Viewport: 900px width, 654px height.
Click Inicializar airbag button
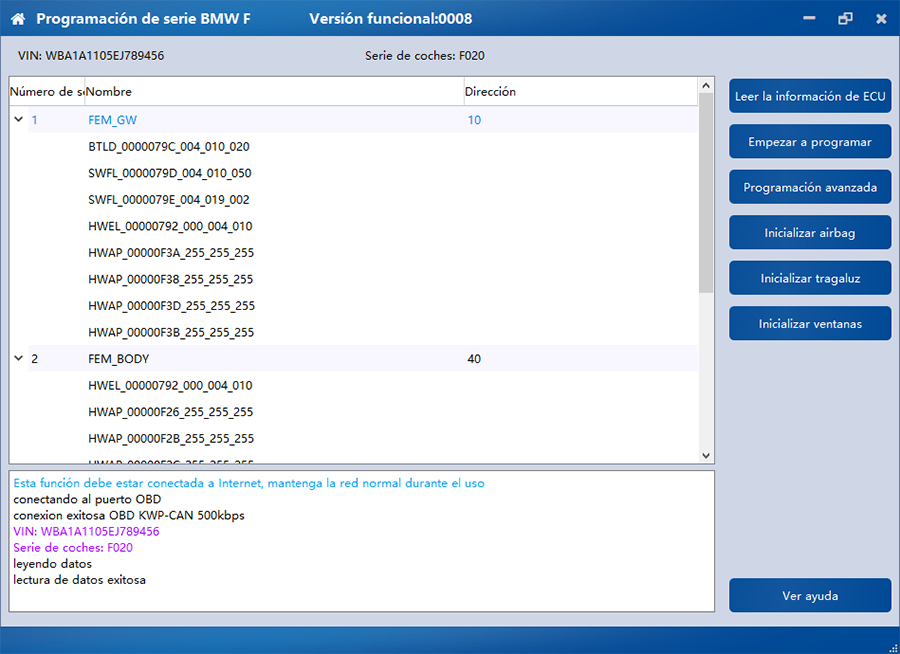click(x=810, y=233)
